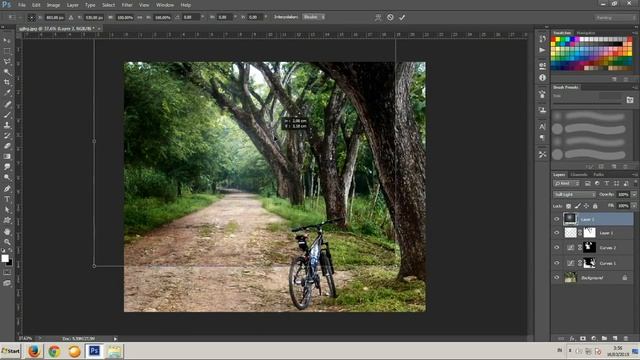The width and height of the screenshot is (640, 360).
Task: Toggle lock image pixels brush icon
Action: [x=577, y=206]
